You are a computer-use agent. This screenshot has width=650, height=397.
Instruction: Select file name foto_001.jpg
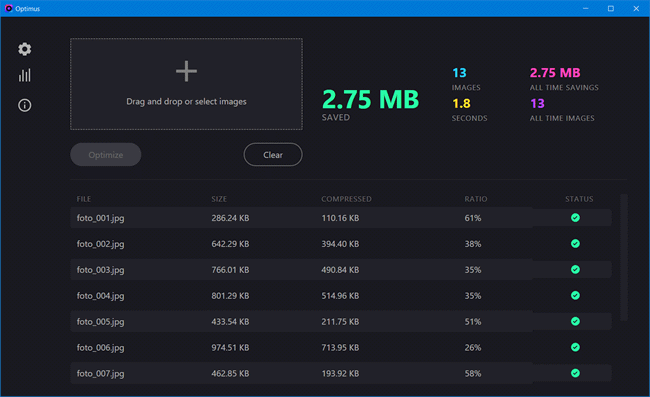(100, 218)
